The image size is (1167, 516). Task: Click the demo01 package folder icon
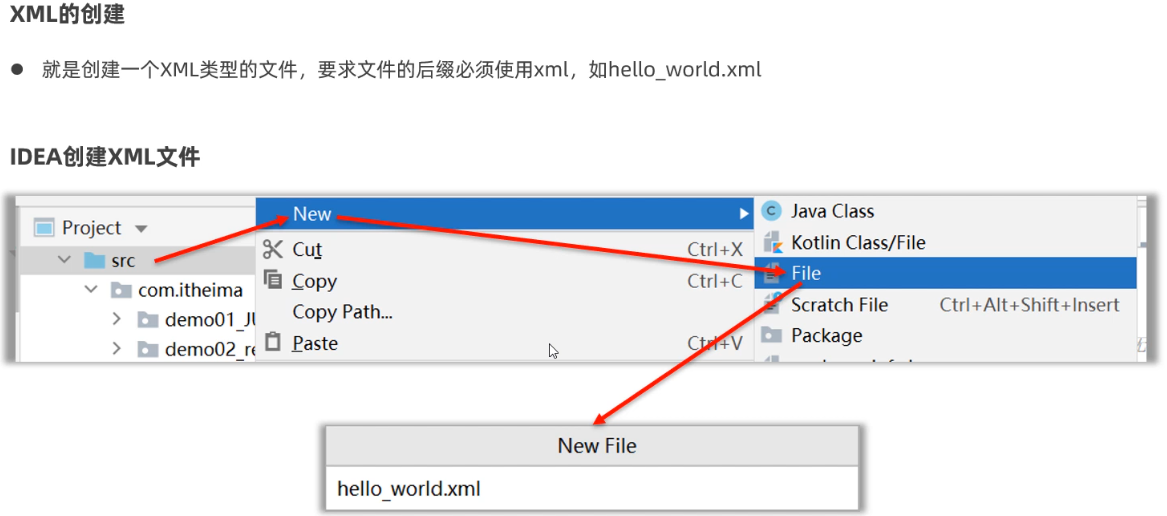point(148,320)
